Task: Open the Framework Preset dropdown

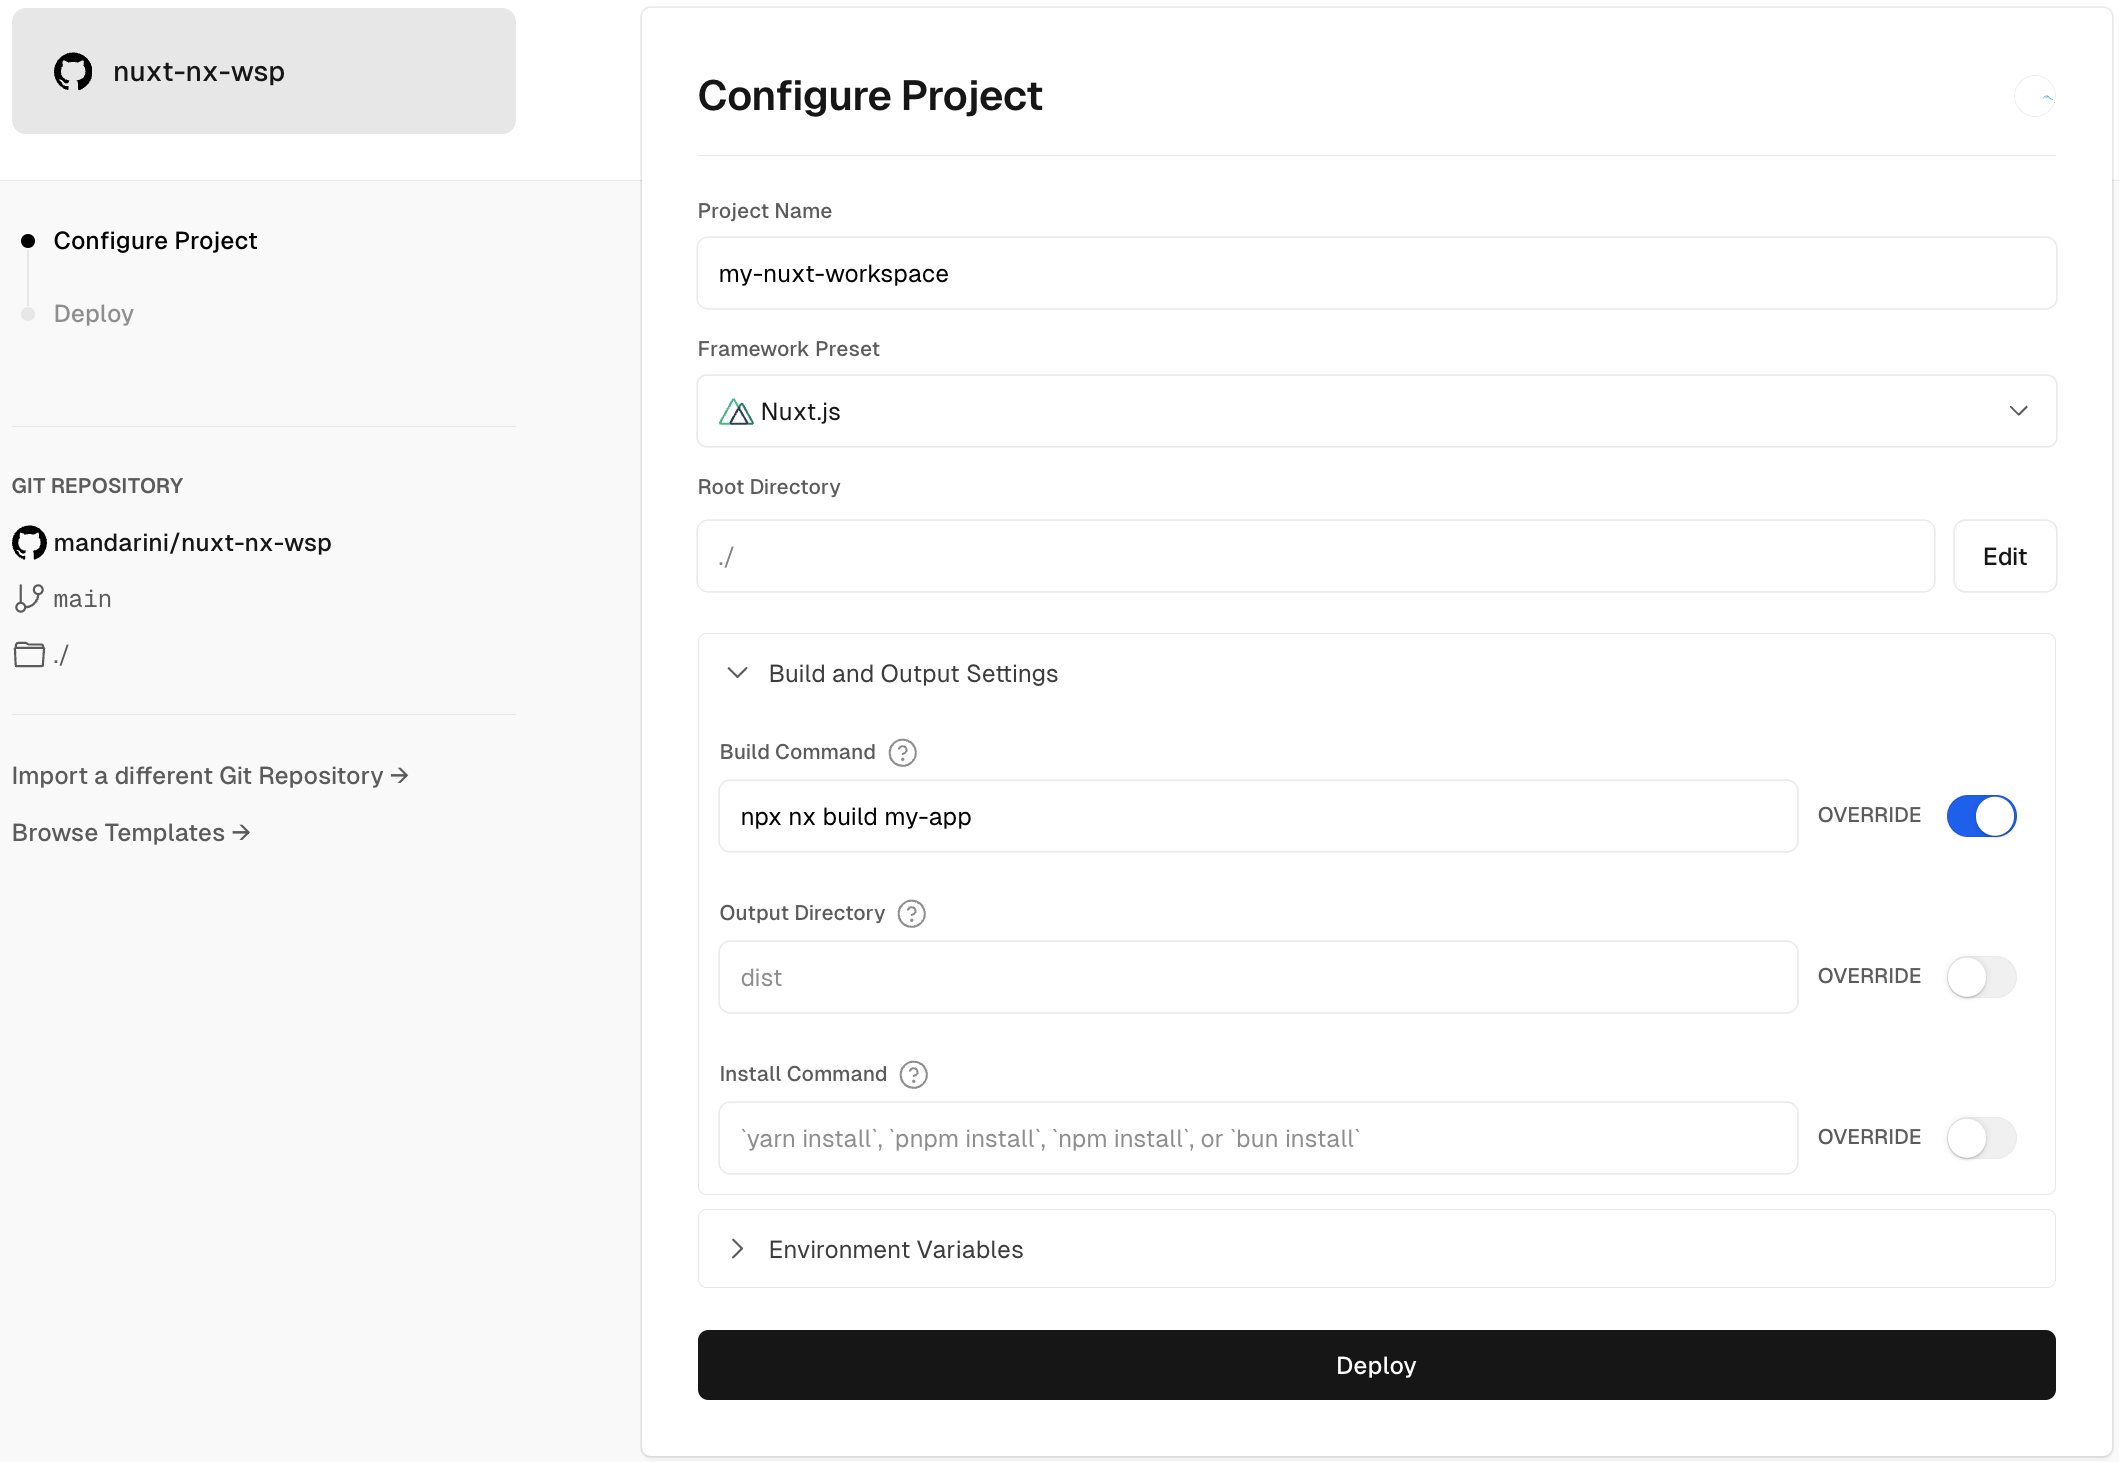Action: [x=2018, y=411]
